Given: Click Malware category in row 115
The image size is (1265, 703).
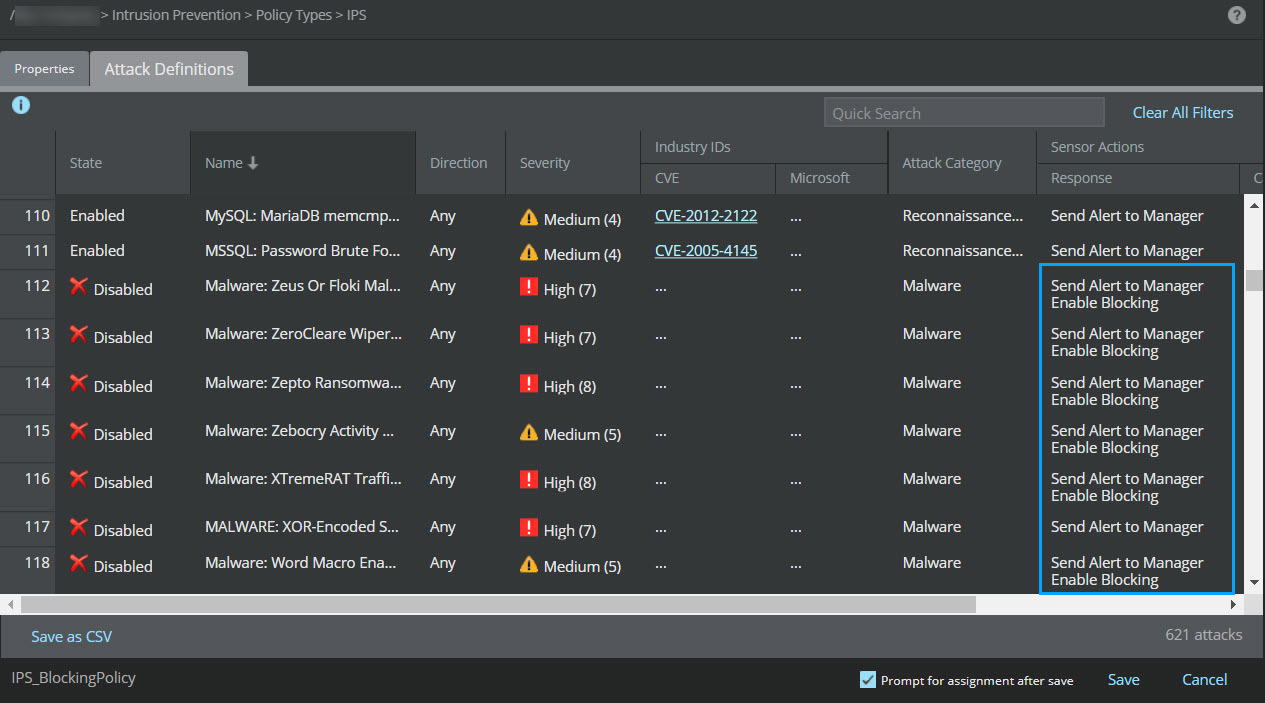Looking at the screenshot, I should pos(932,431).
